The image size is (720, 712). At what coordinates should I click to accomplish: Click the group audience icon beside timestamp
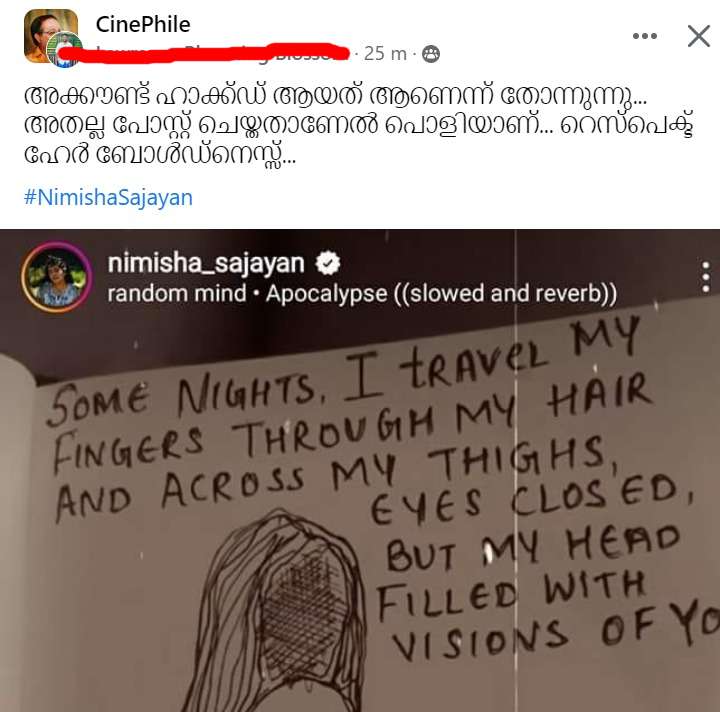tap(431, 54)
